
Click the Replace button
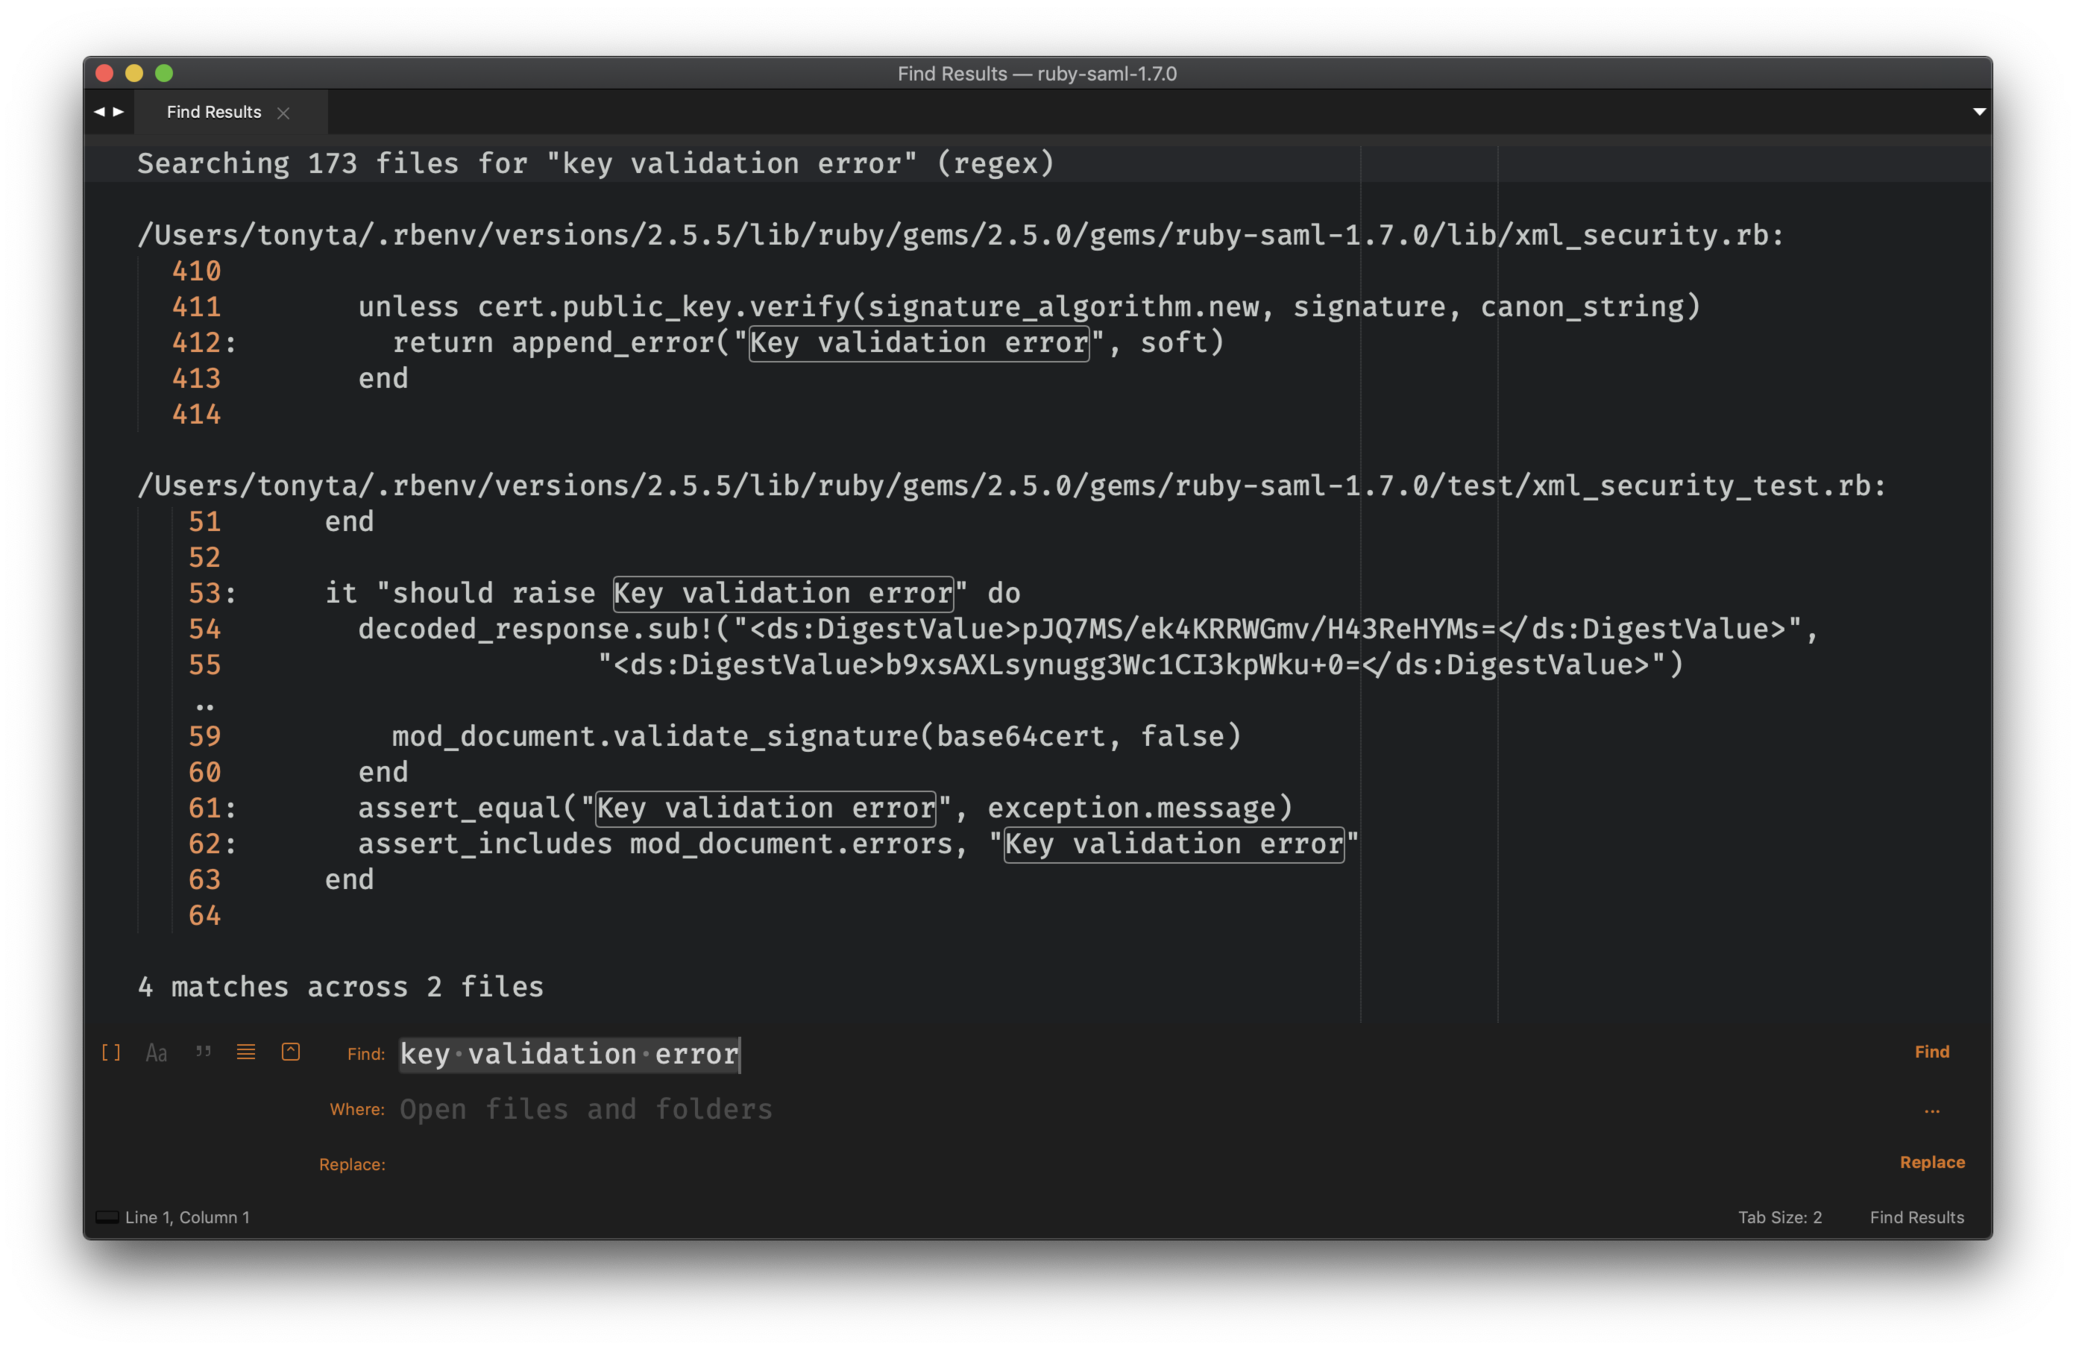pyautogui.click(x=1931, y=1162)
